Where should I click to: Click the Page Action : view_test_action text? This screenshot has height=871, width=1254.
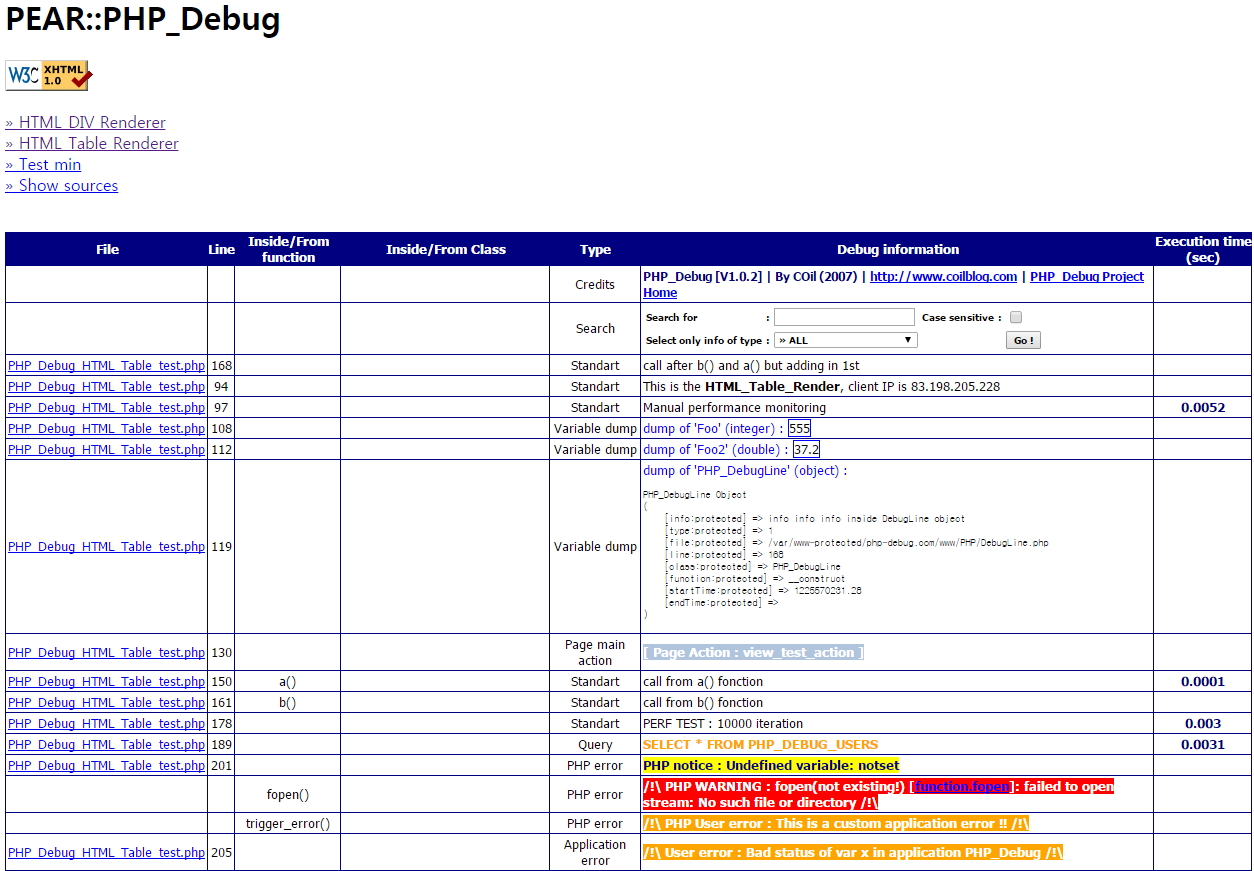(753, 653)
